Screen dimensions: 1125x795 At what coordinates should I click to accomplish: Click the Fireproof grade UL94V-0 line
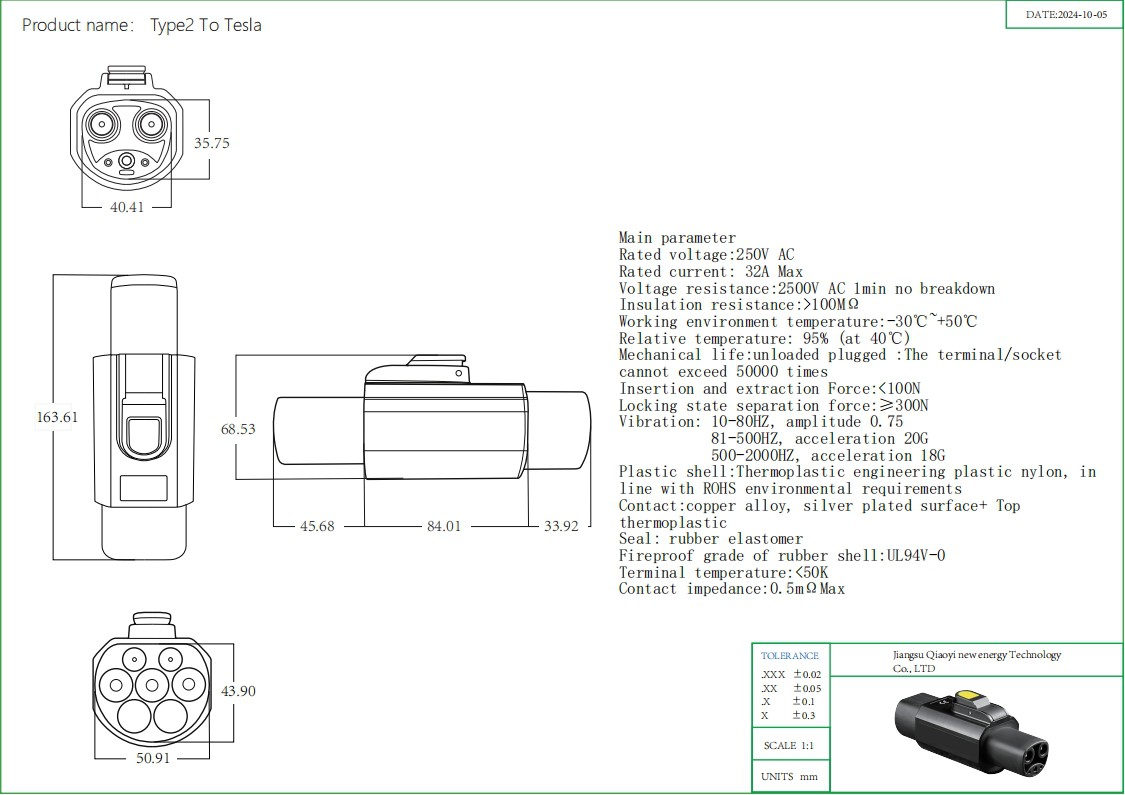coord(781,556)
